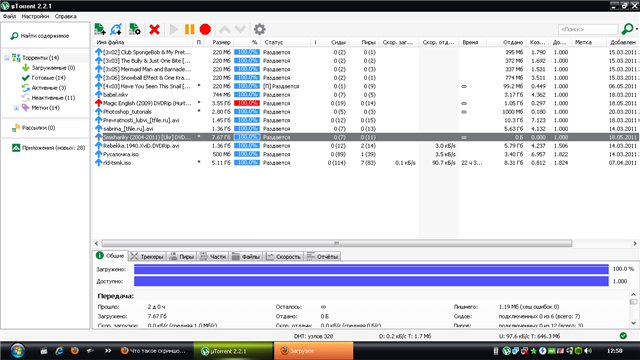The width and height of the screenshot is (640, 360).
Task: Switch to the Трекеры tab
Action: pos(147,256)
